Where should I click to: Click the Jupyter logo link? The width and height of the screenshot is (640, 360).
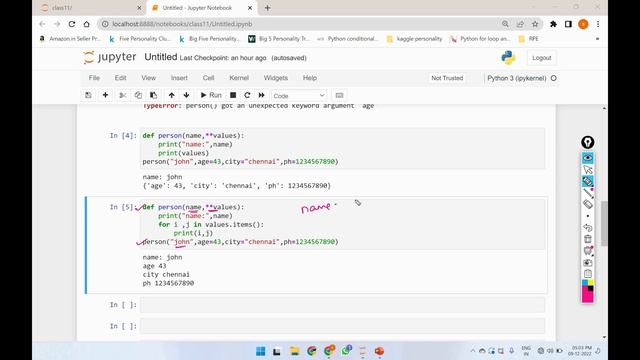109,58
